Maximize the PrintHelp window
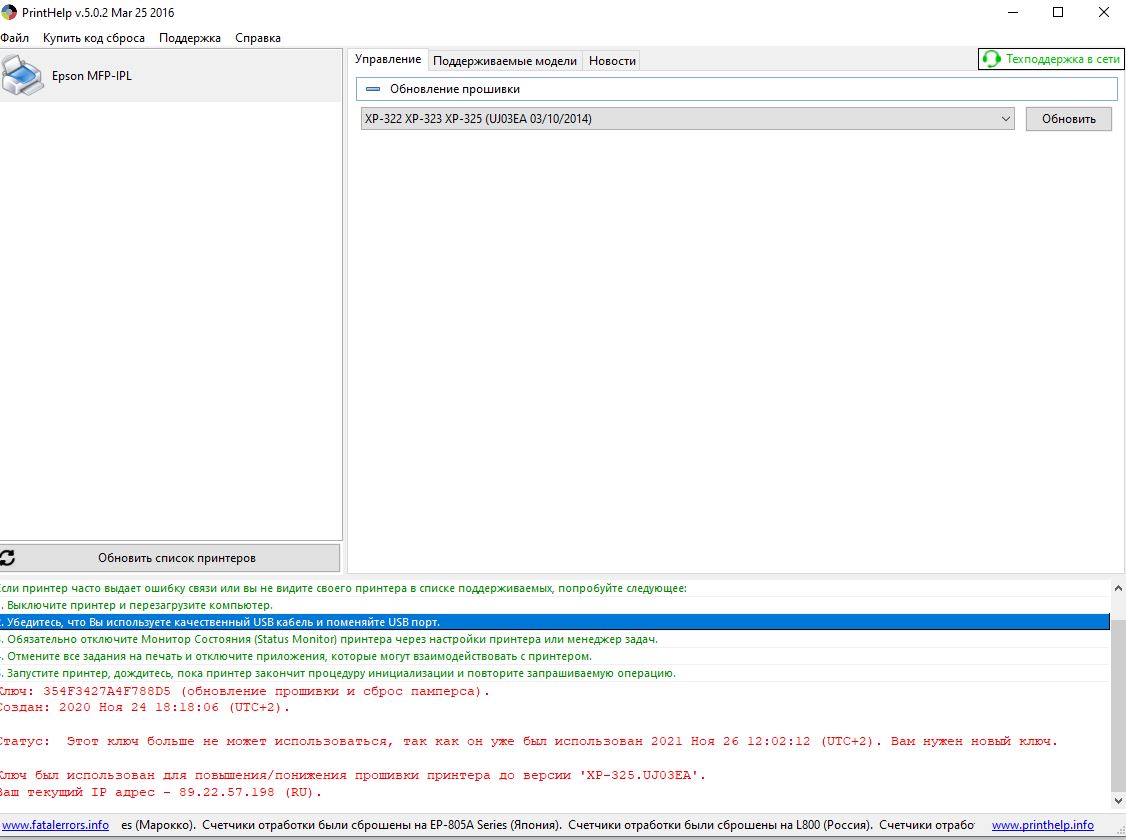1126x840 pixels. [1058, 12]
